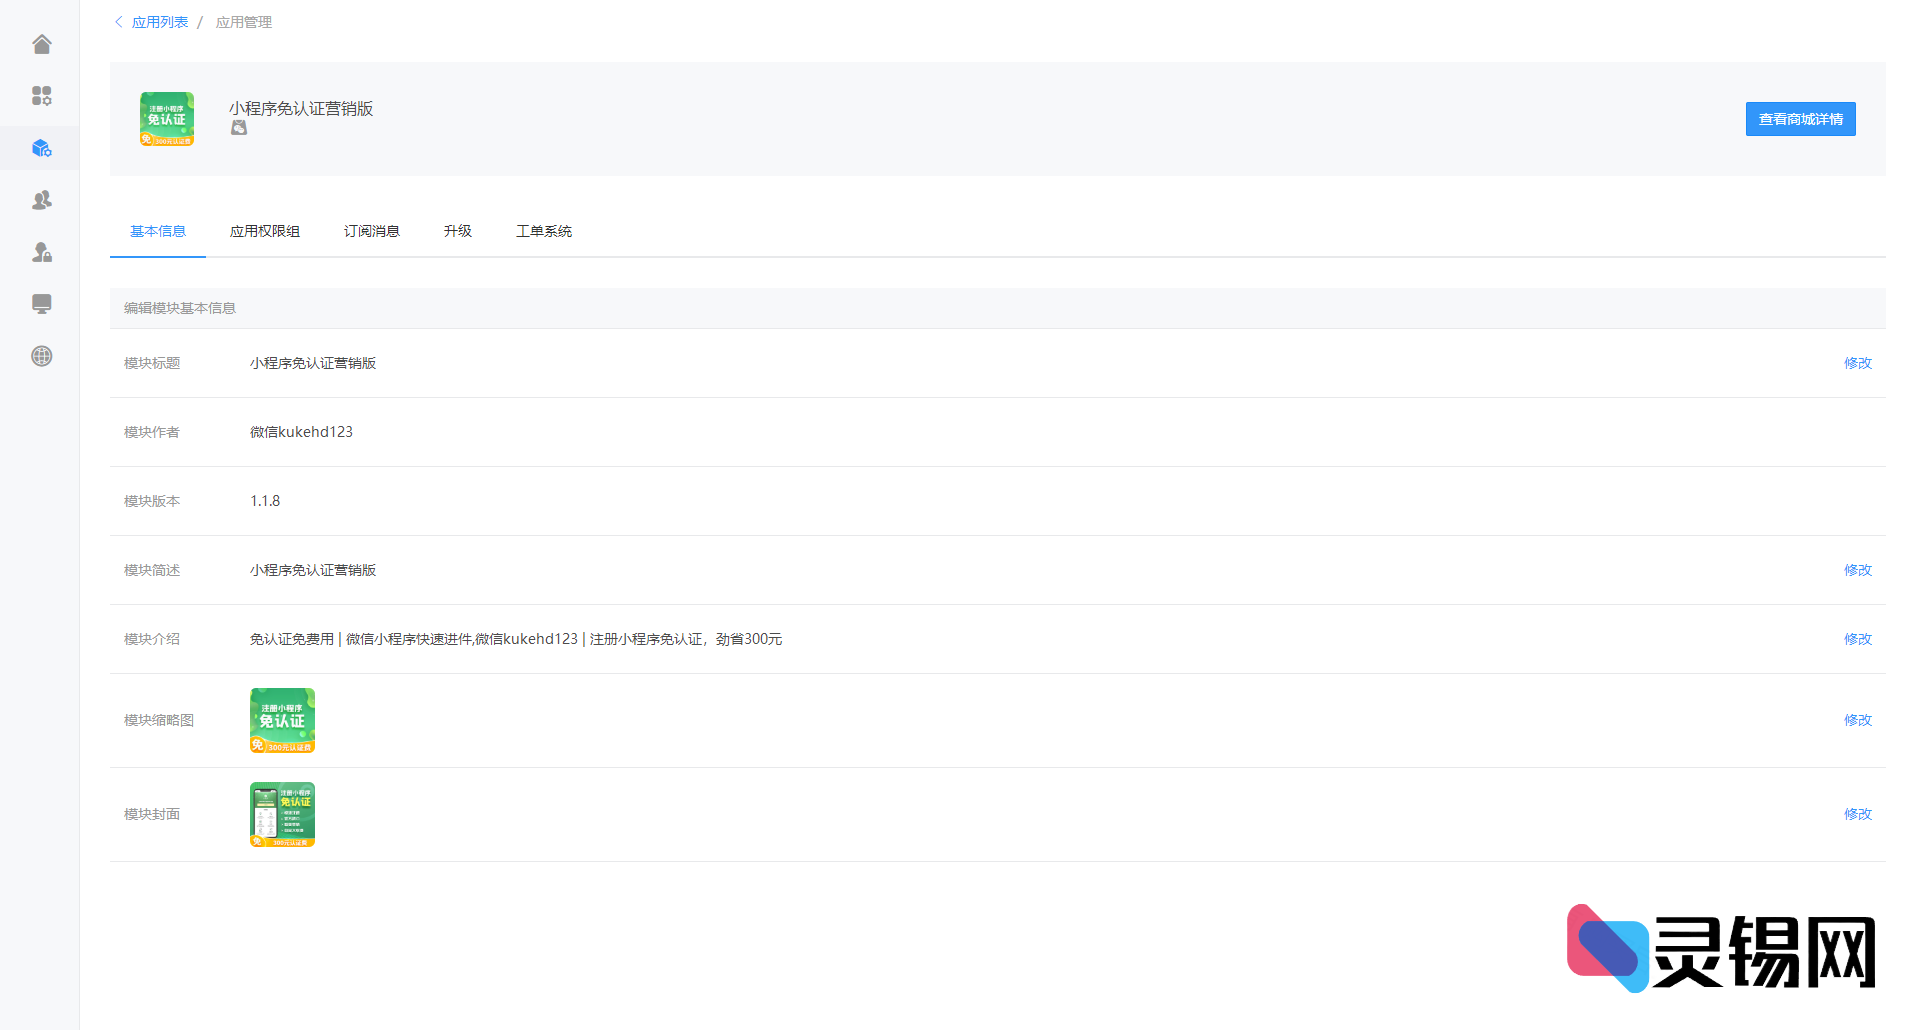
Task: Select the 基本信息 tab
Action: click(158, 231)
